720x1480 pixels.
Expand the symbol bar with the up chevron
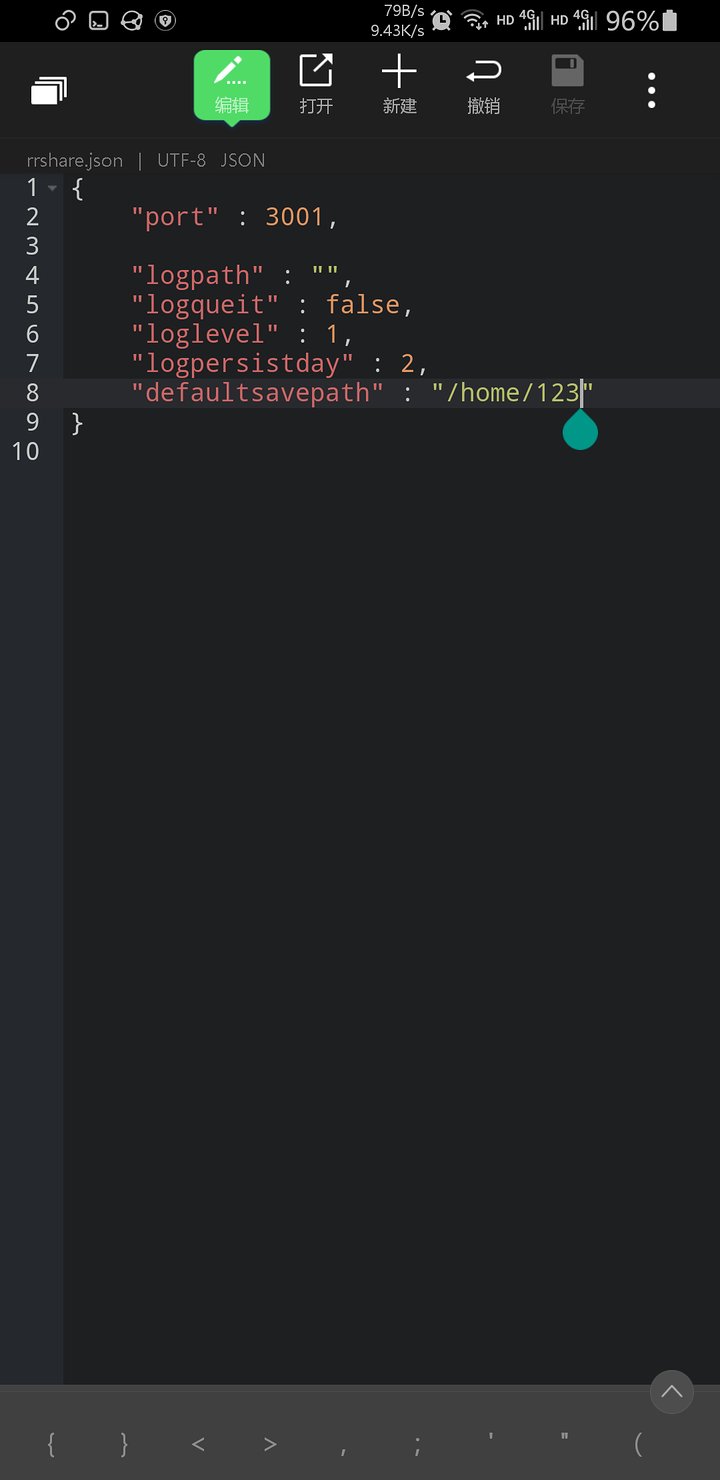pos(672,1391)
